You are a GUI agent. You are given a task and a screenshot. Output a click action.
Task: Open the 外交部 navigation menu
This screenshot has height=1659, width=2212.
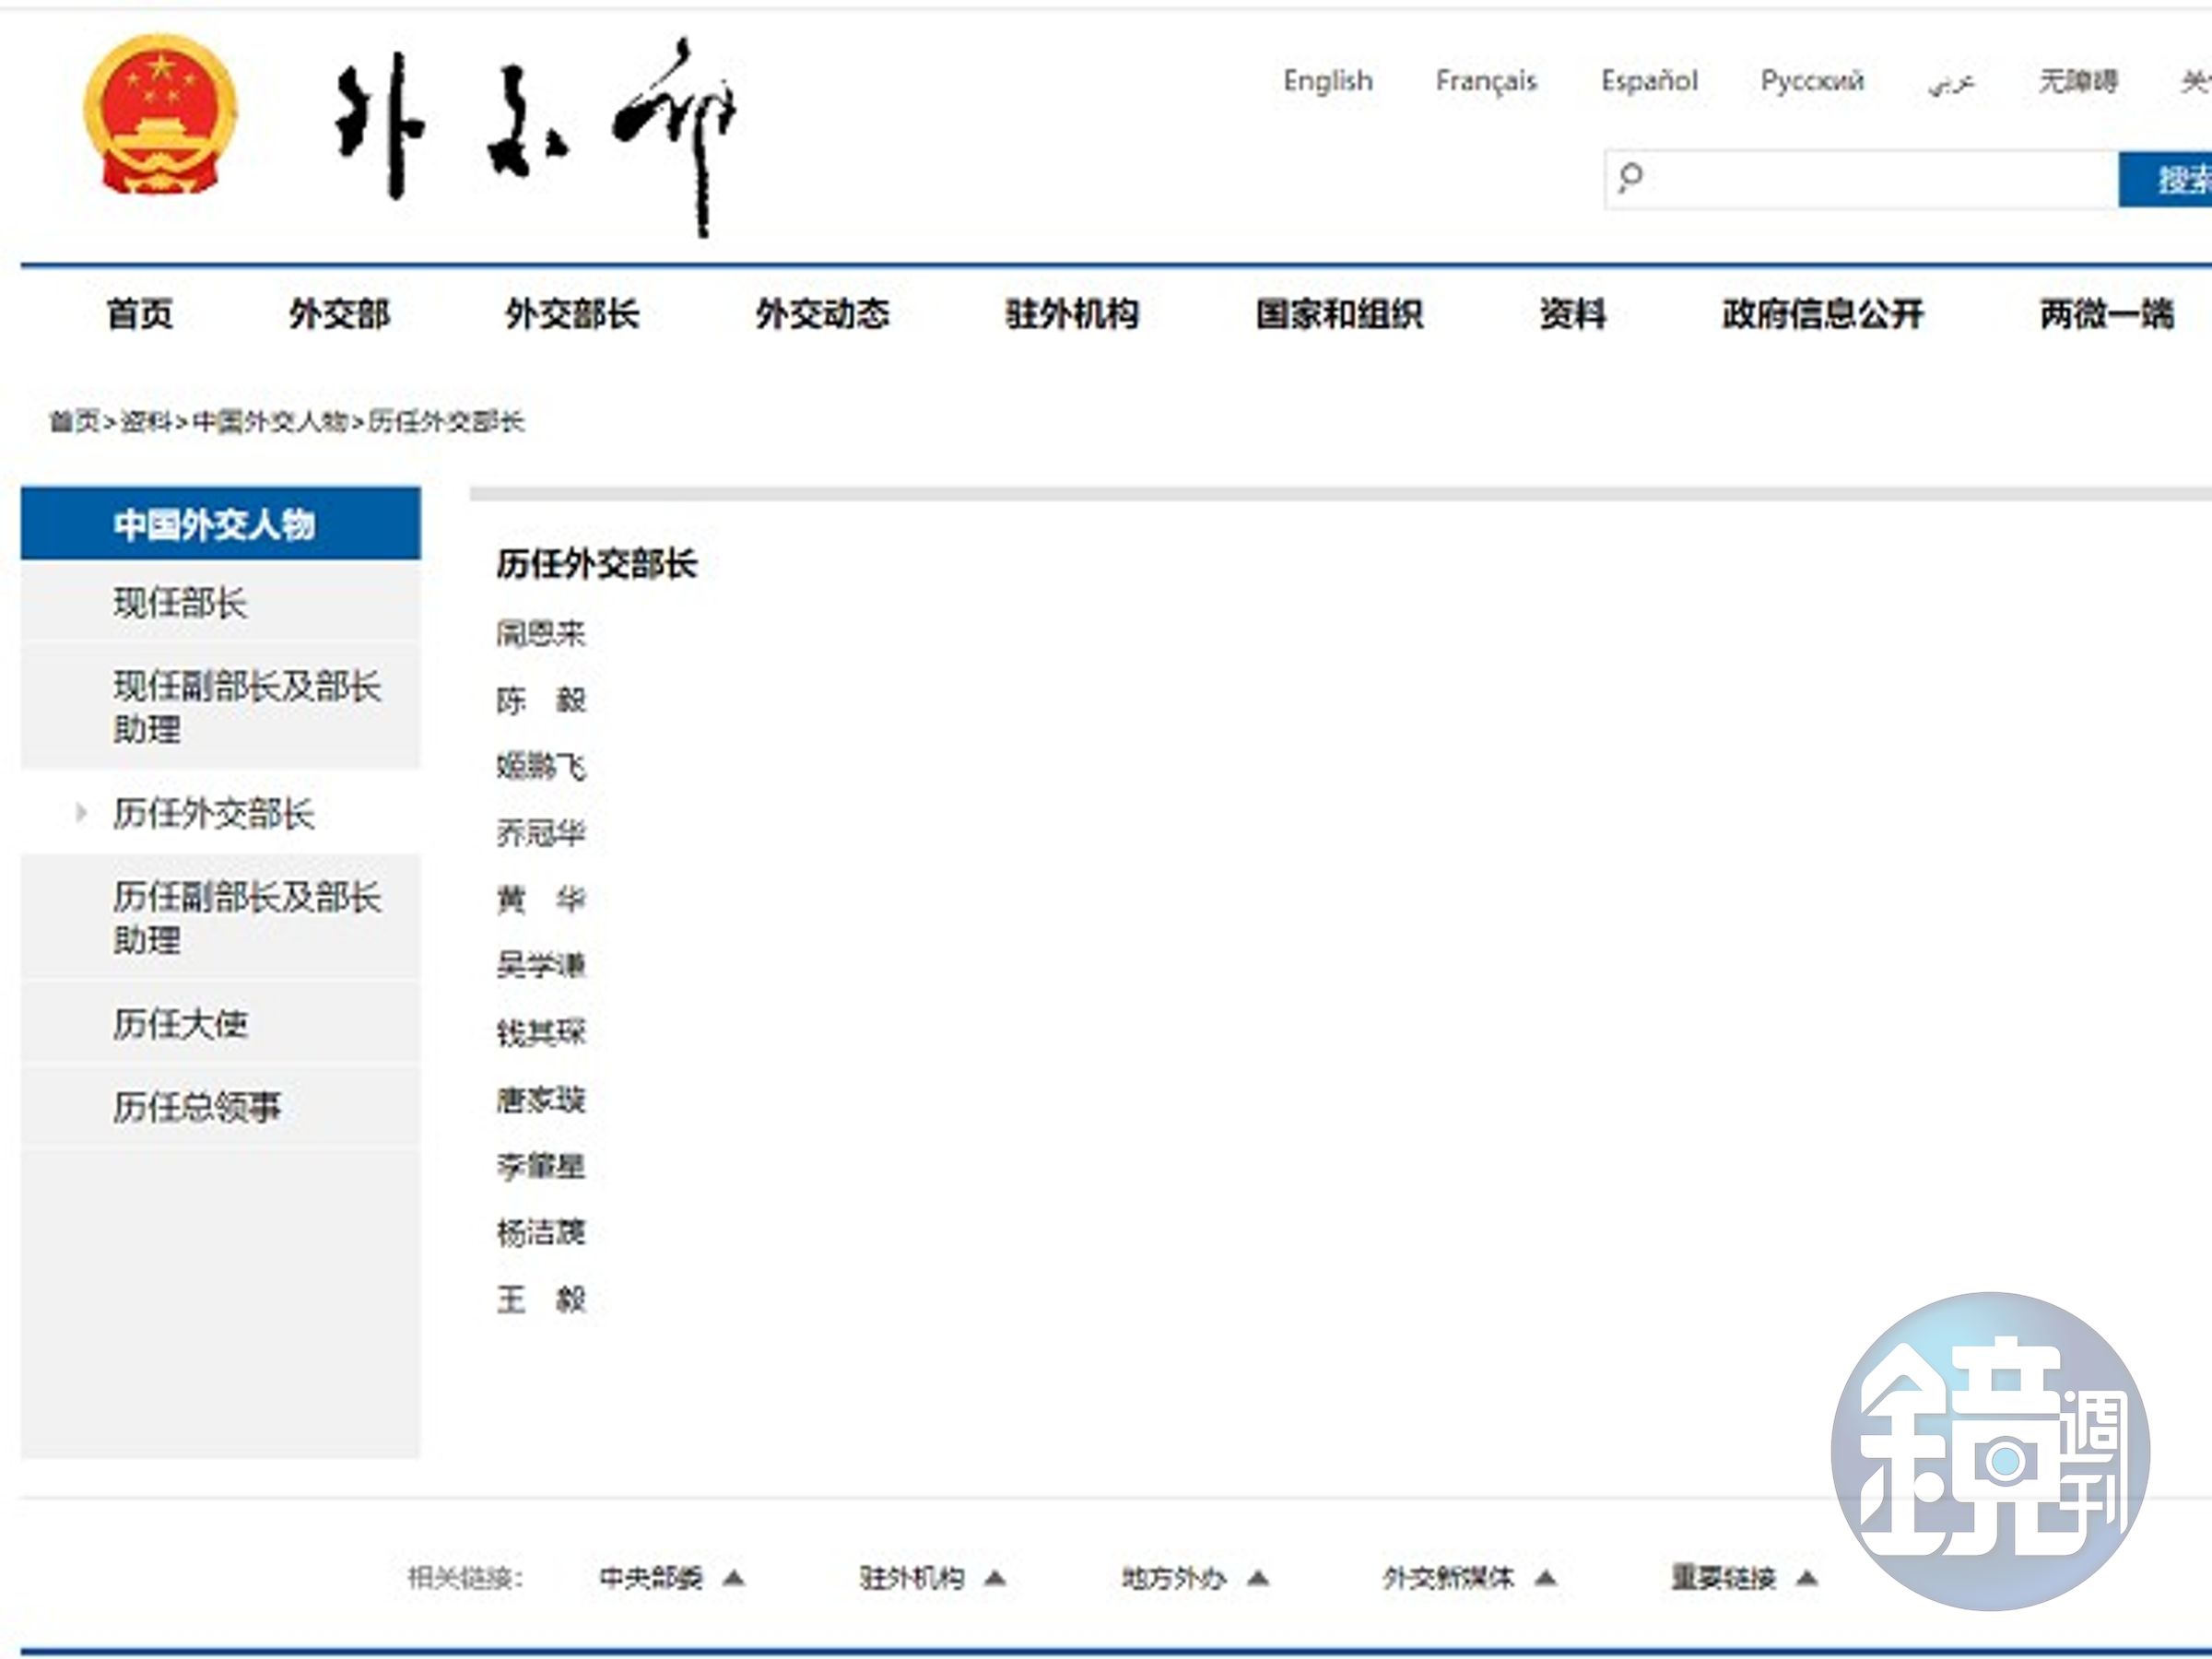[x=339, y=314]
